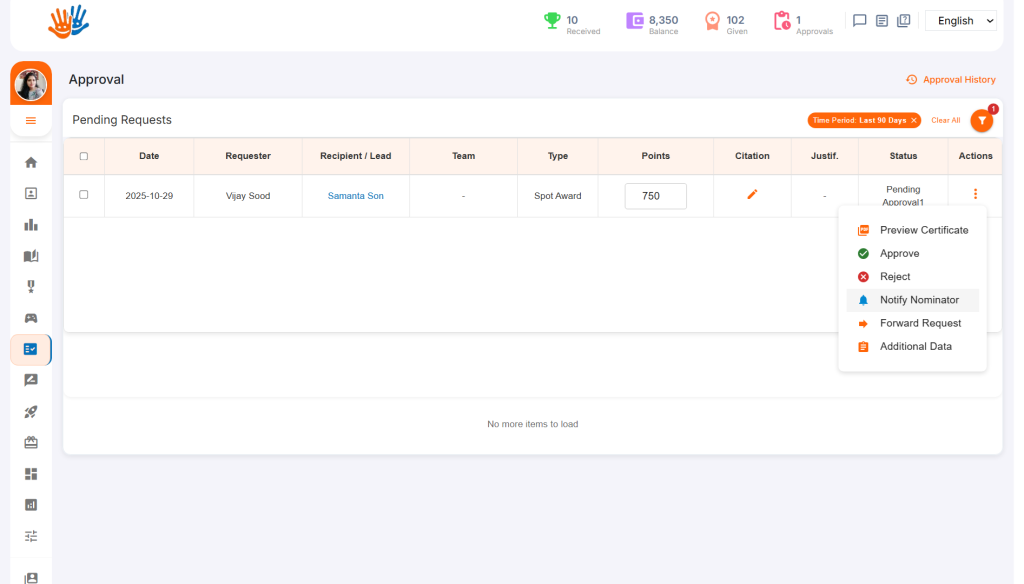Viewport: 1024px width, 584px height.
Task: Toggle the hamburger menu to collapse sidebar
Action: (x=31, y=121)
